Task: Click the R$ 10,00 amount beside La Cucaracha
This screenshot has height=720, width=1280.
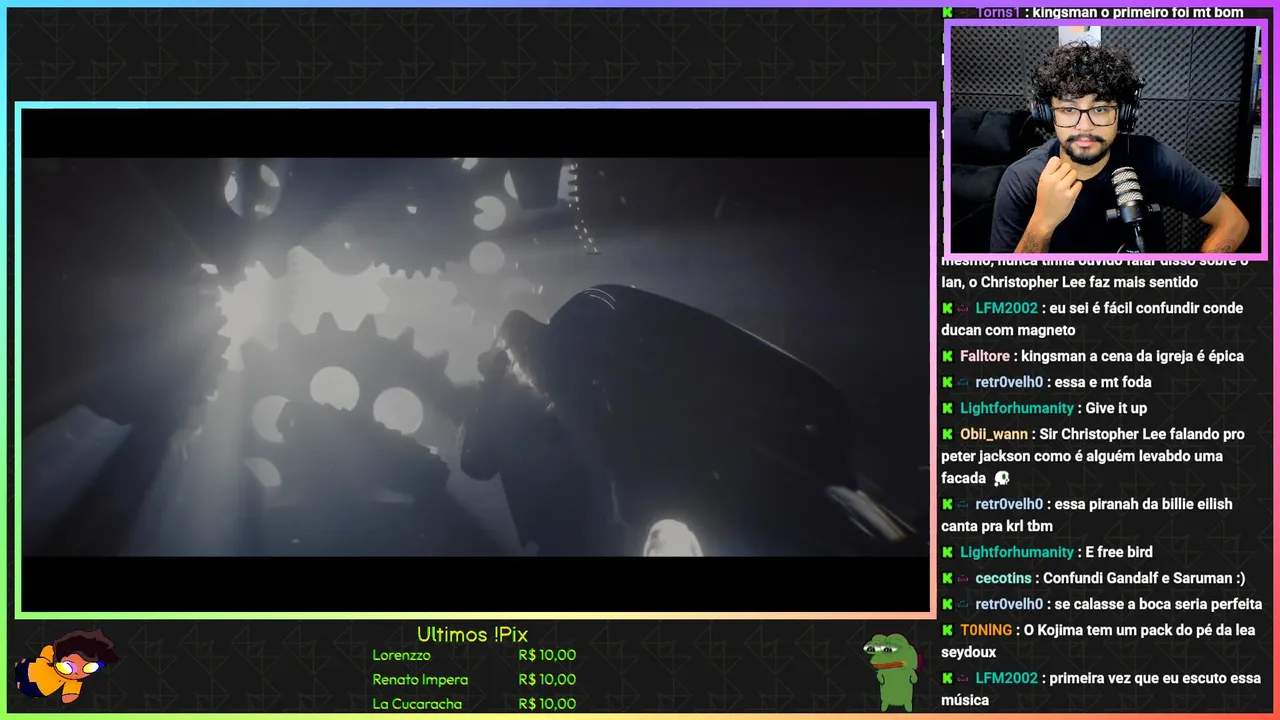Action: tap(547, 703)
